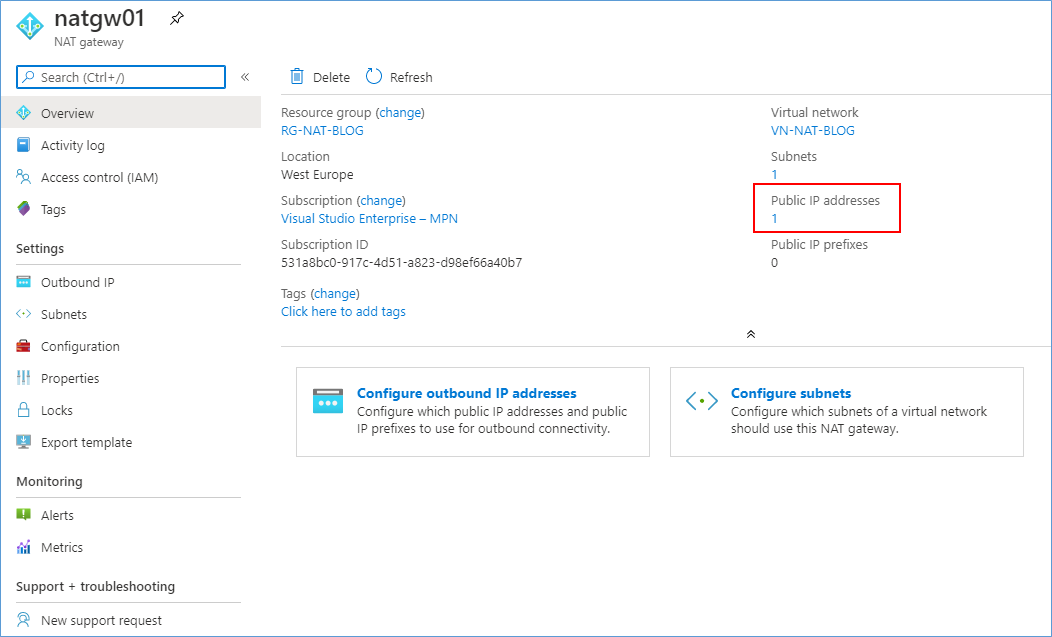Click the Properties bars icon
Screen dimensions: 1052x637
coord(23,378)
